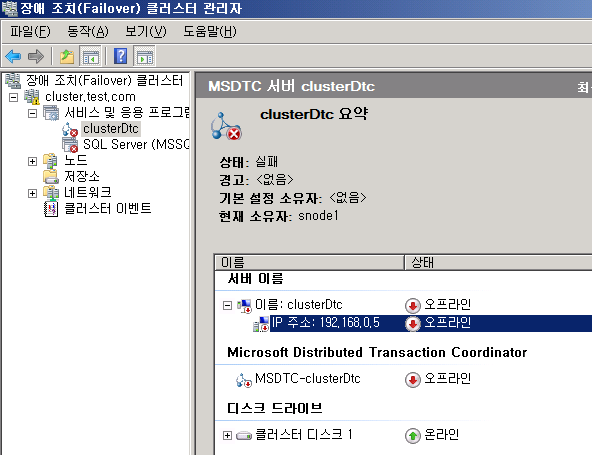Click the 네트워크 network icon
This screenshot has height=455, width=592.
pyautogui.click(x=51, y=193)
